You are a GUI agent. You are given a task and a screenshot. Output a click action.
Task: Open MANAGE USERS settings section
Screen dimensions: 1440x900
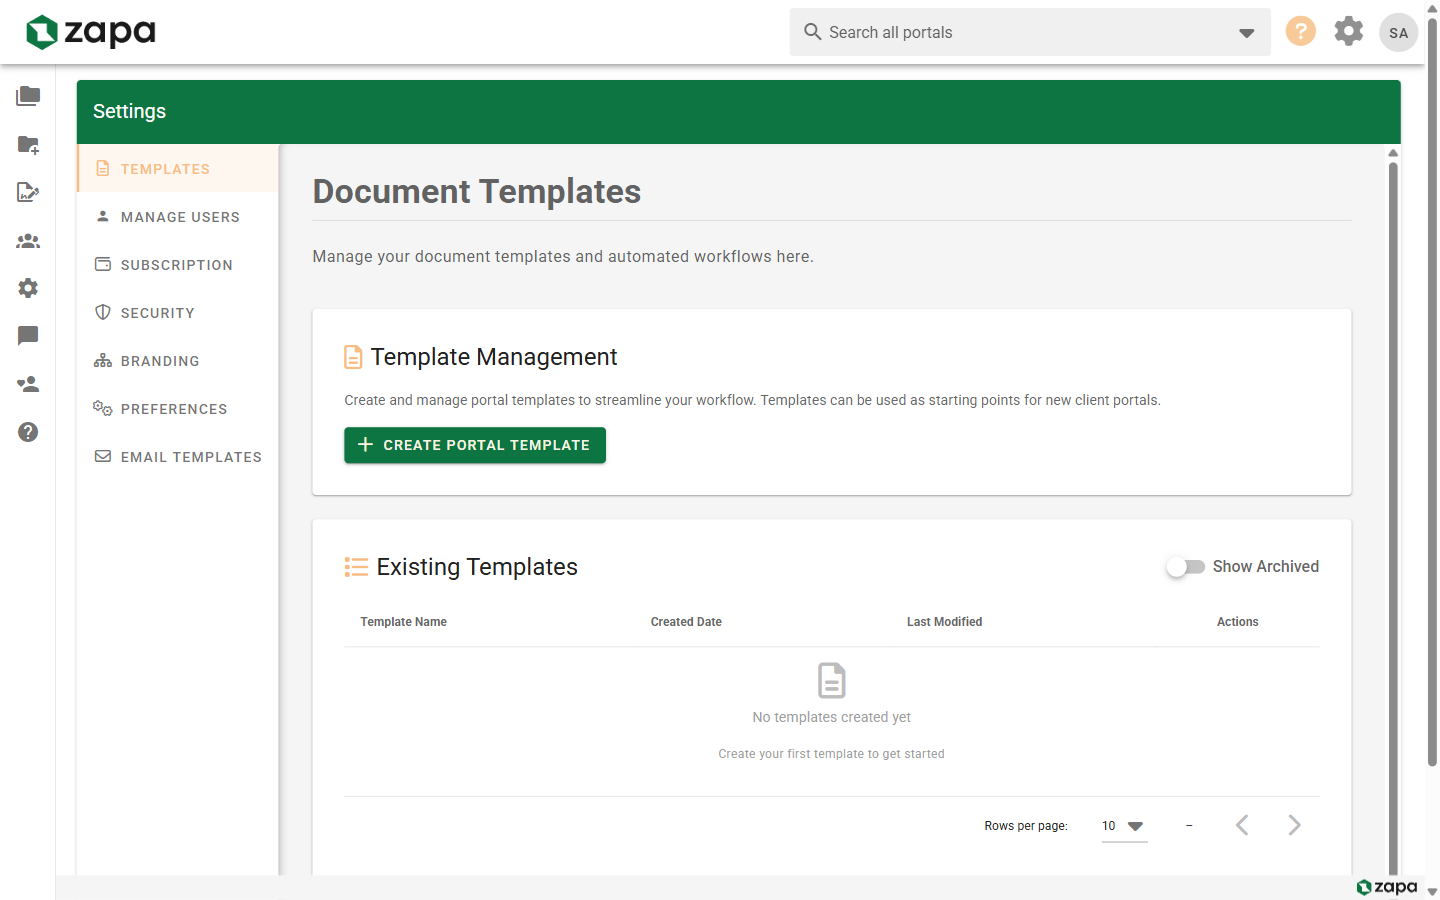pyautogui.click(x=178, y=216)
